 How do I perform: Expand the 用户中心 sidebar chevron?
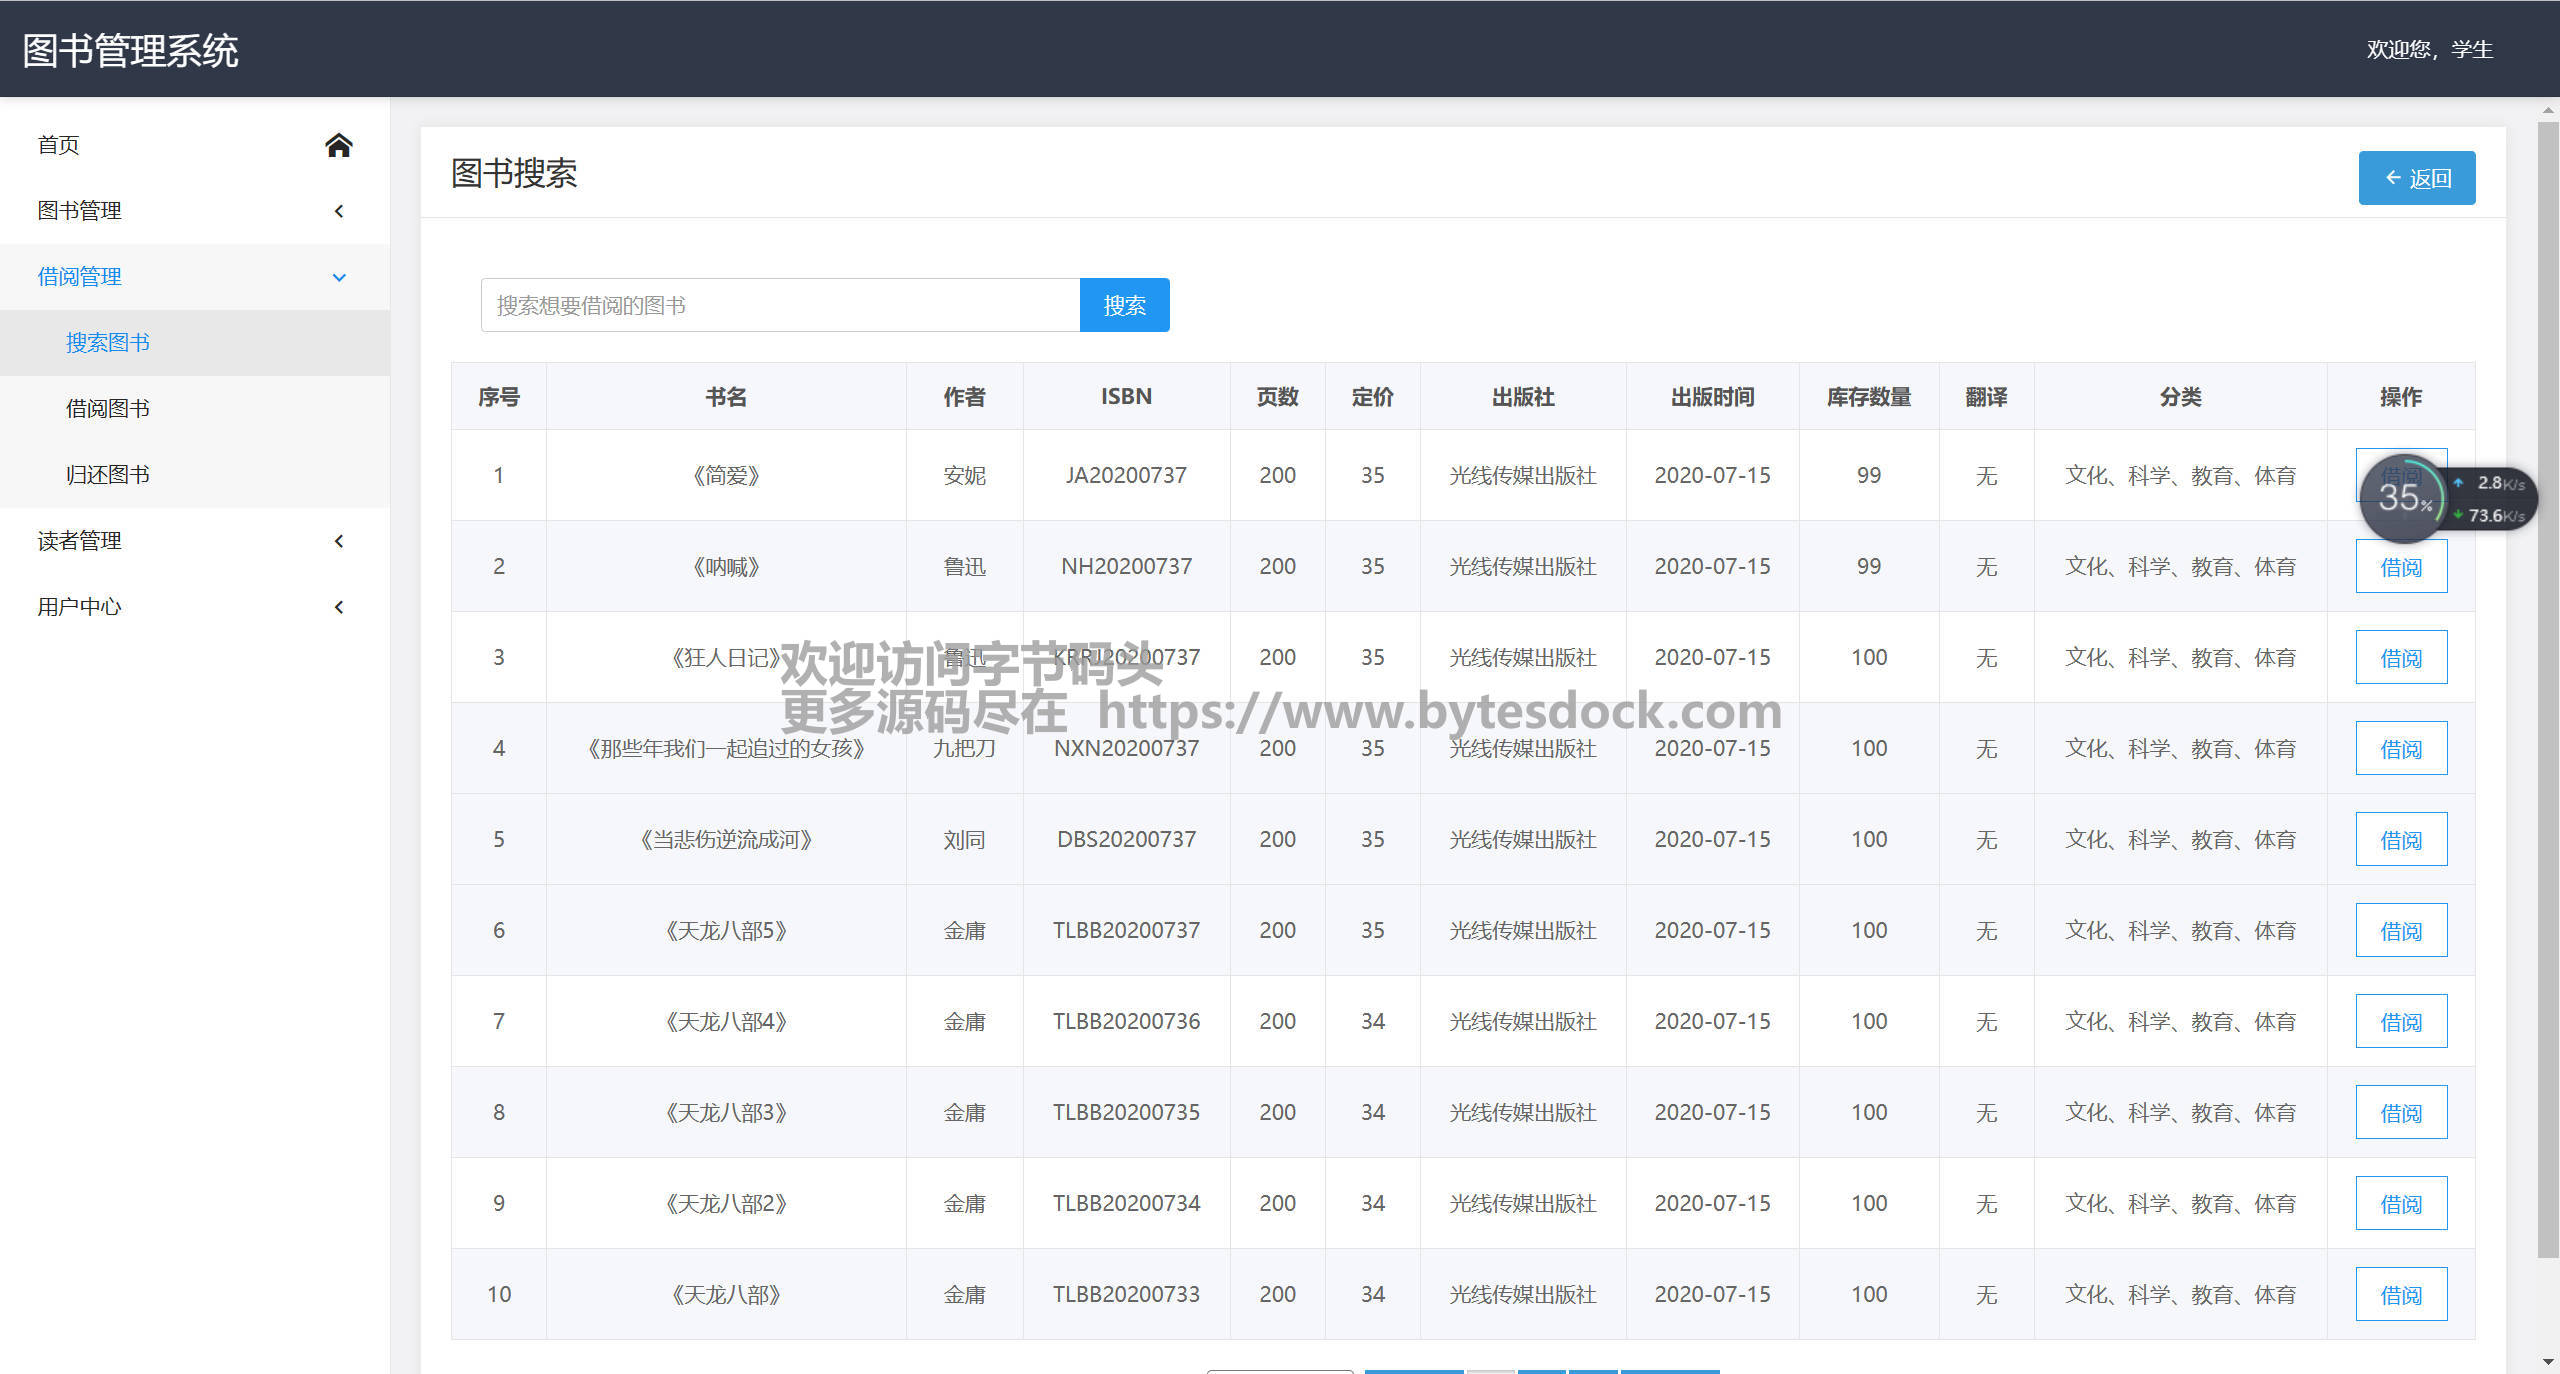[x=339, y=607]
